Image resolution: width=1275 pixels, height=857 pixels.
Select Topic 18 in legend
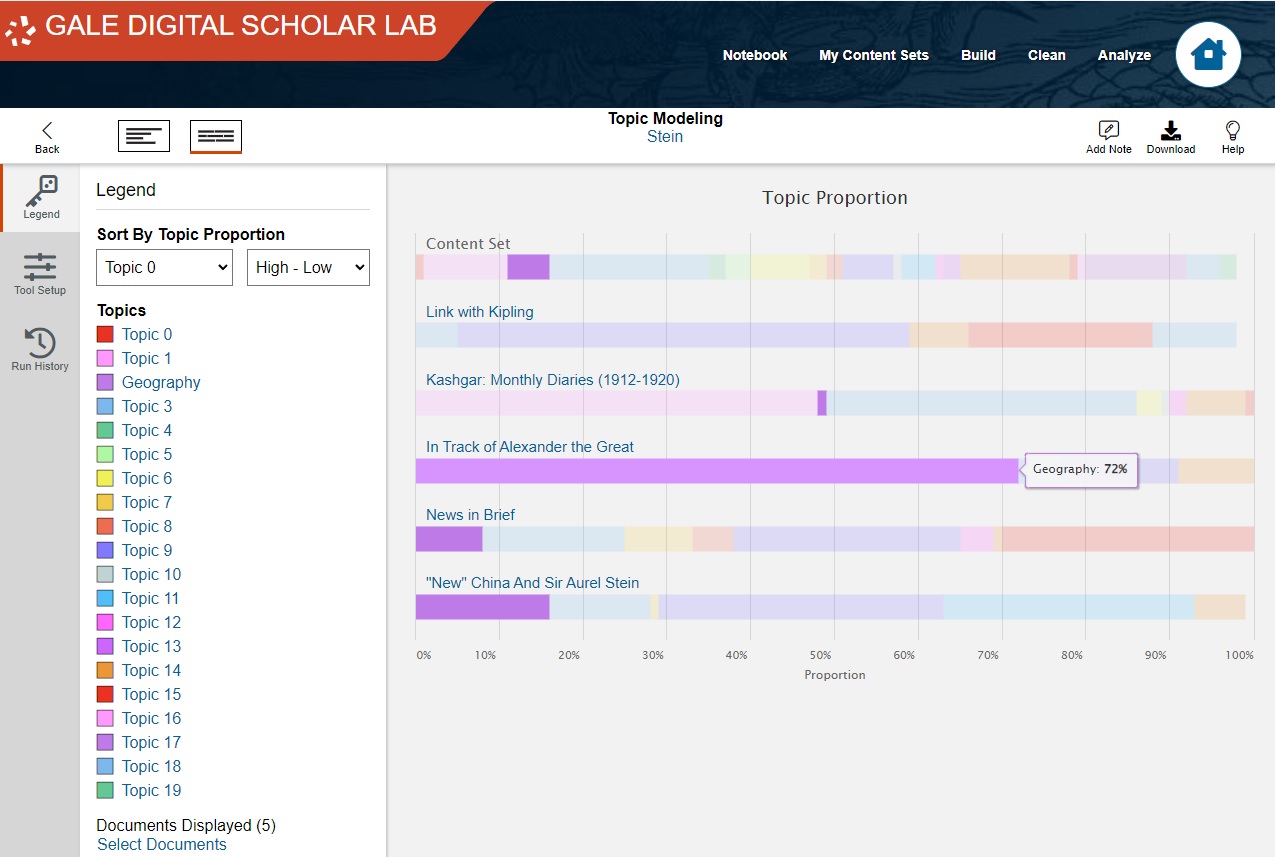152,766
